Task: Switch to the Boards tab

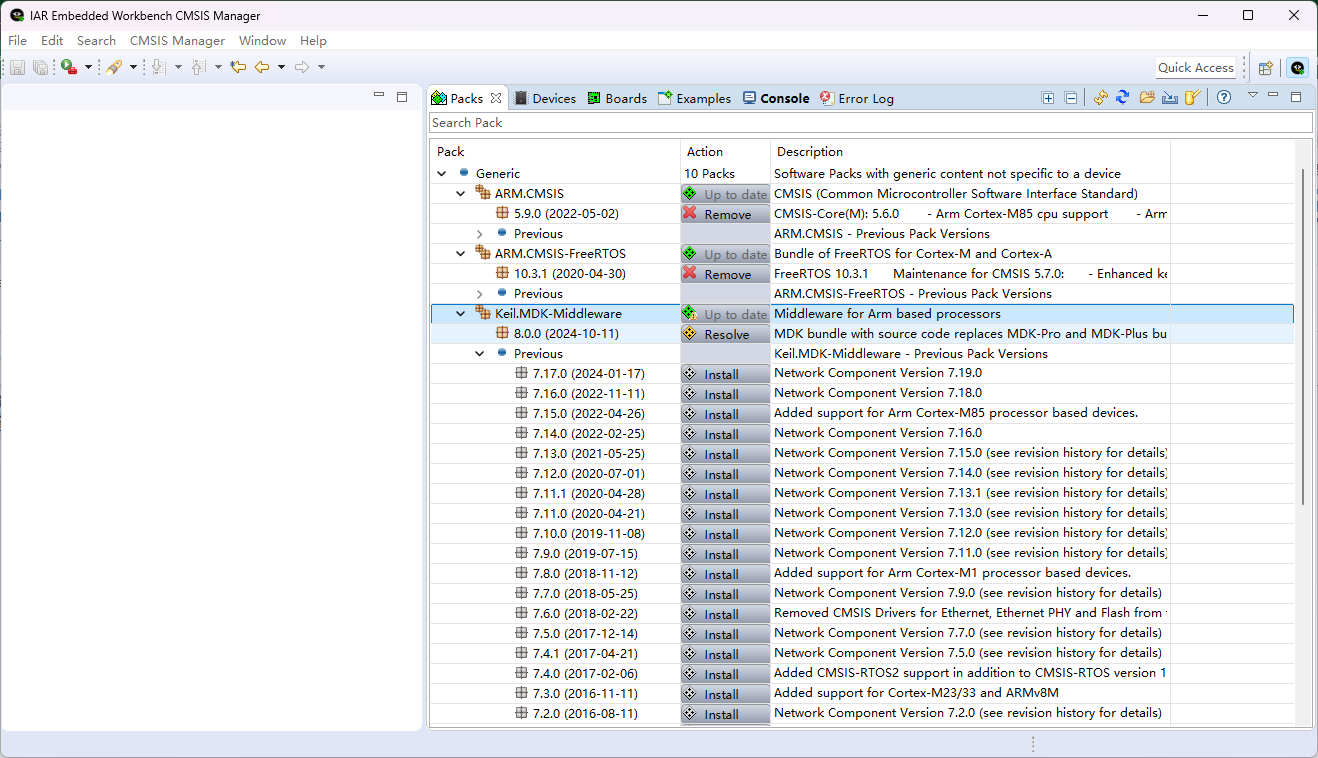Action: pyautogui.click(x=617, y=98)
